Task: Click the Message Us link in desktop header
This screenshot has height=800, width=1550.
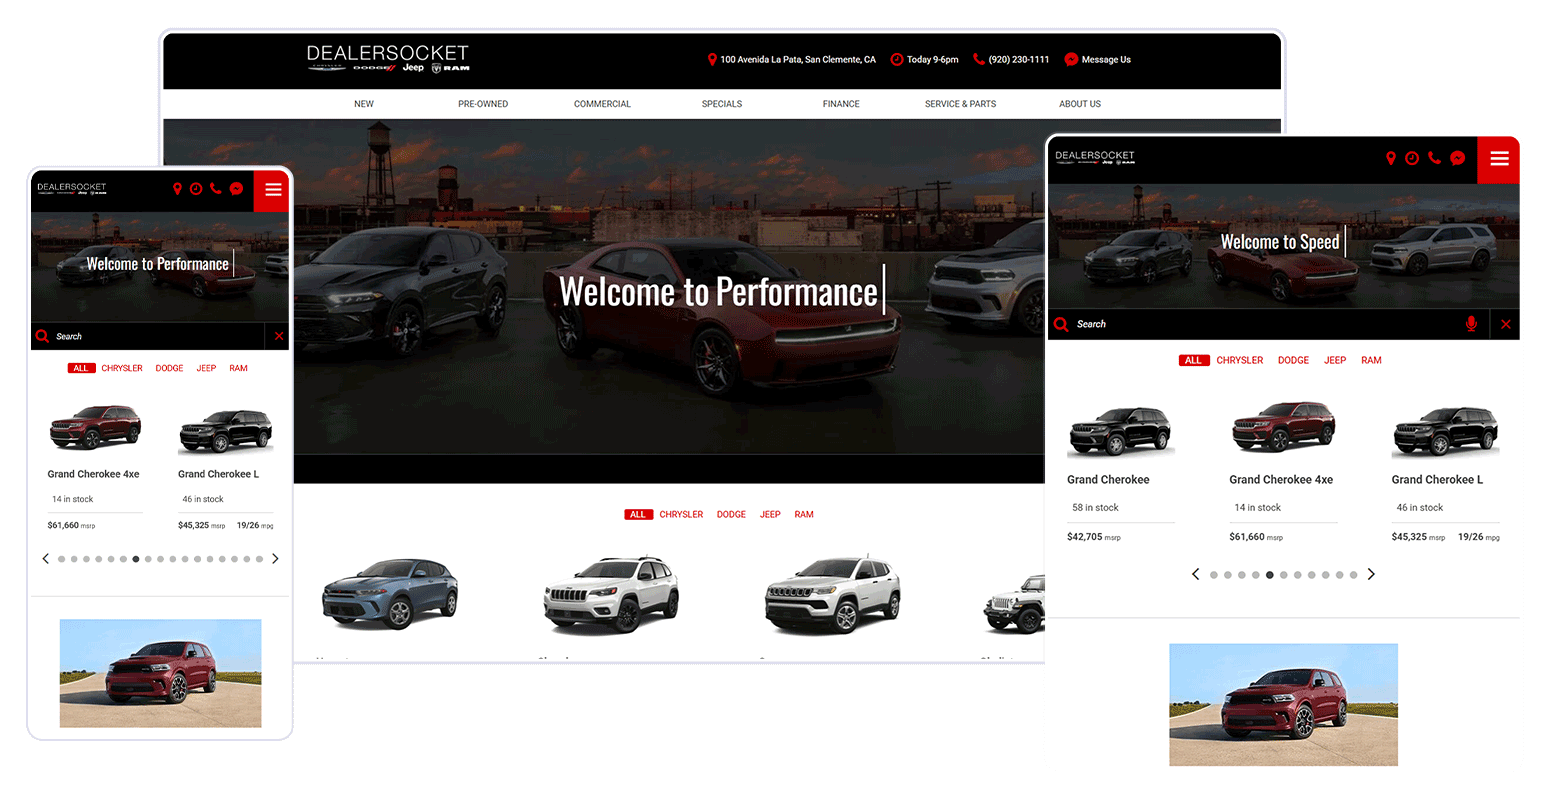Action: (x=1105, y=60)
